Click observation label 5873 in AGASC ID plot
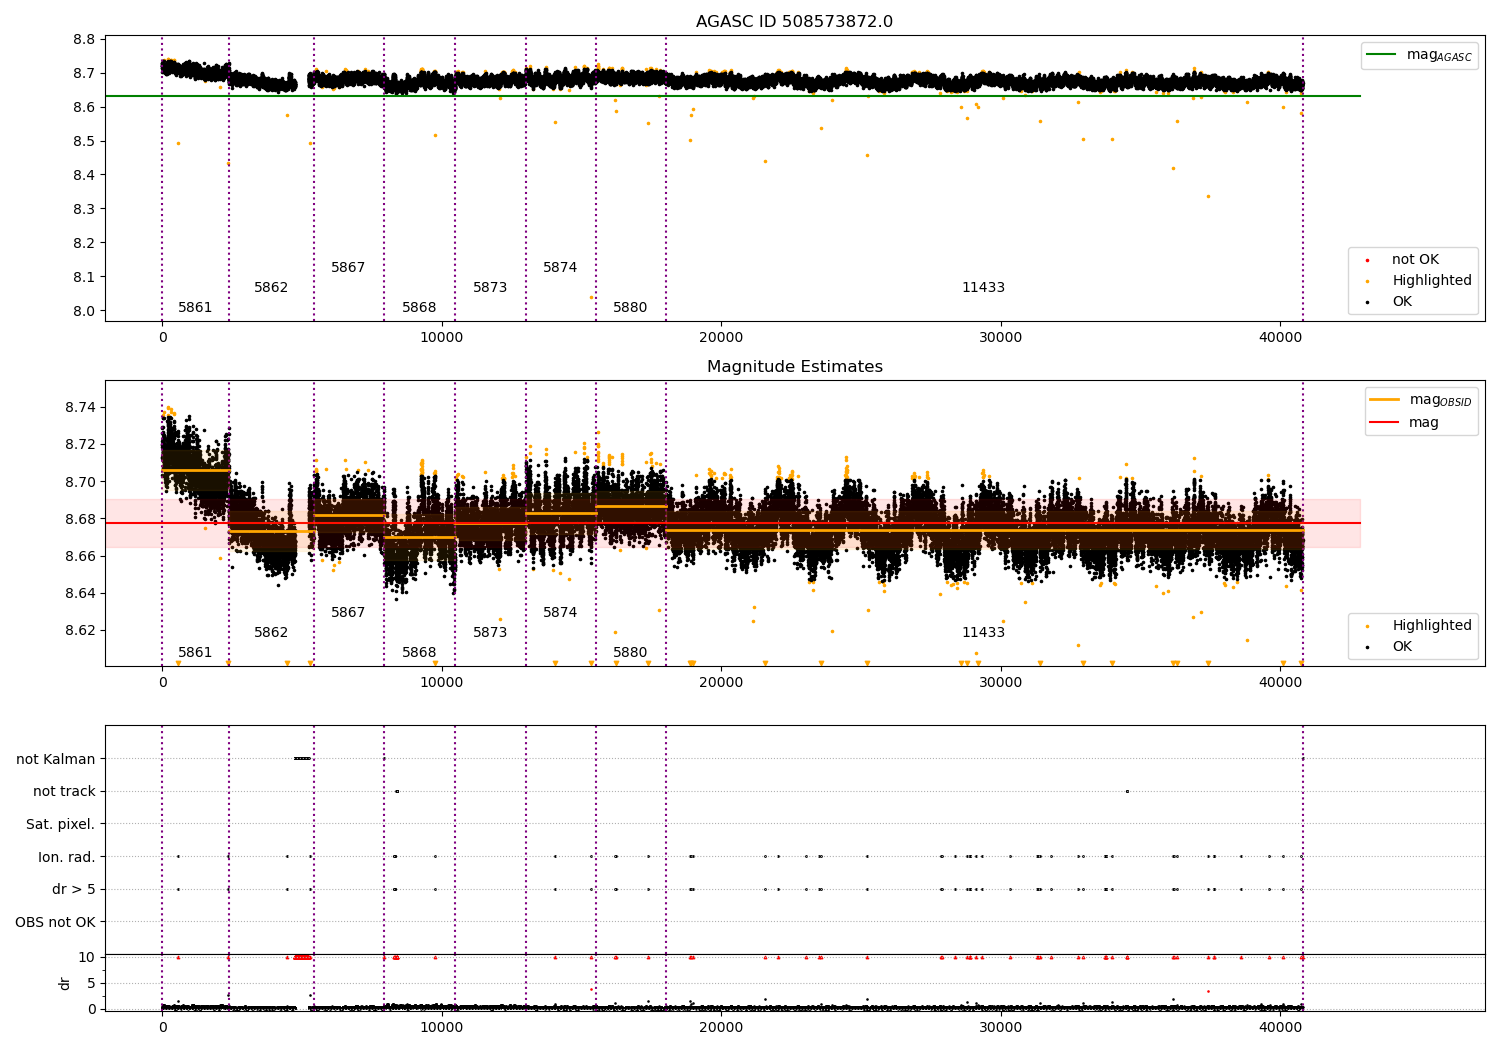The width and height of the screenshot is (1500, 1050). [490, 288]
